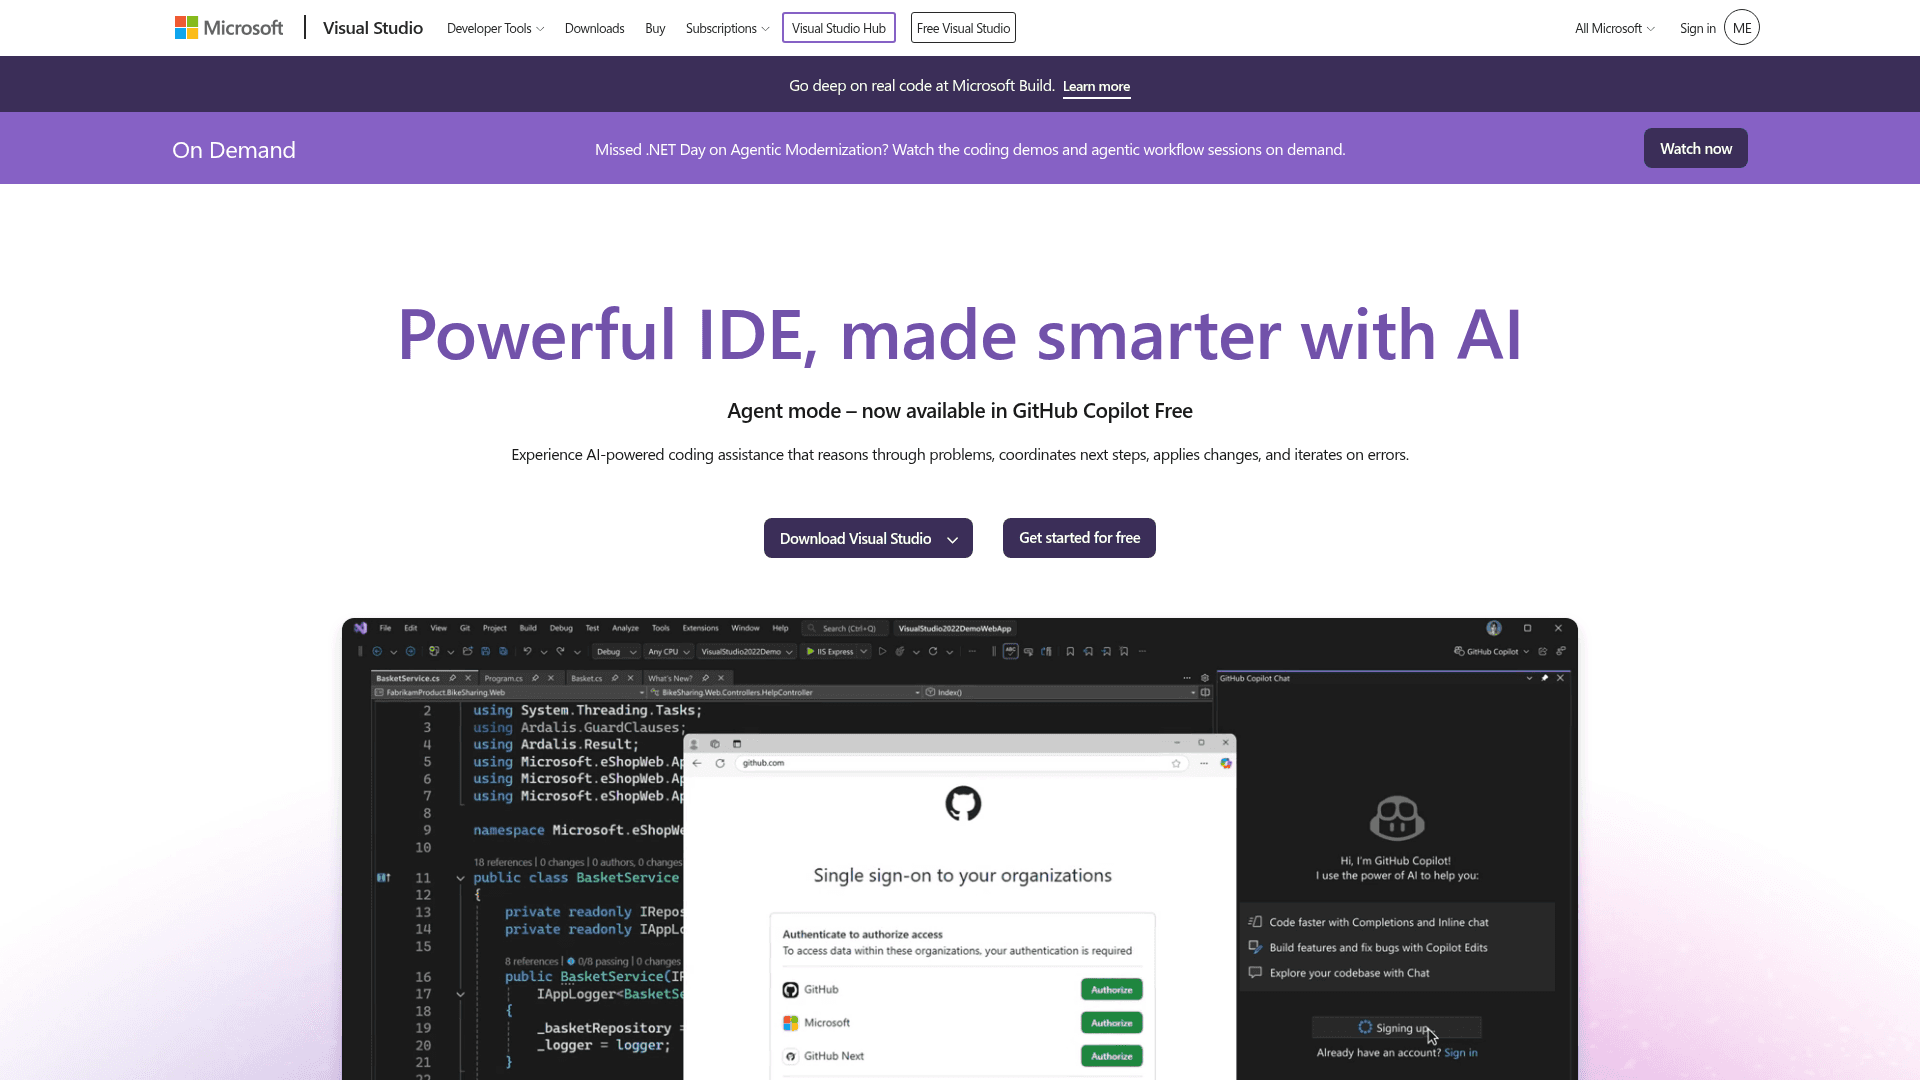The width and height of the screenshot is (1920, 1080).
Task: Click the github.com address bar
Action: coord(960,763)
